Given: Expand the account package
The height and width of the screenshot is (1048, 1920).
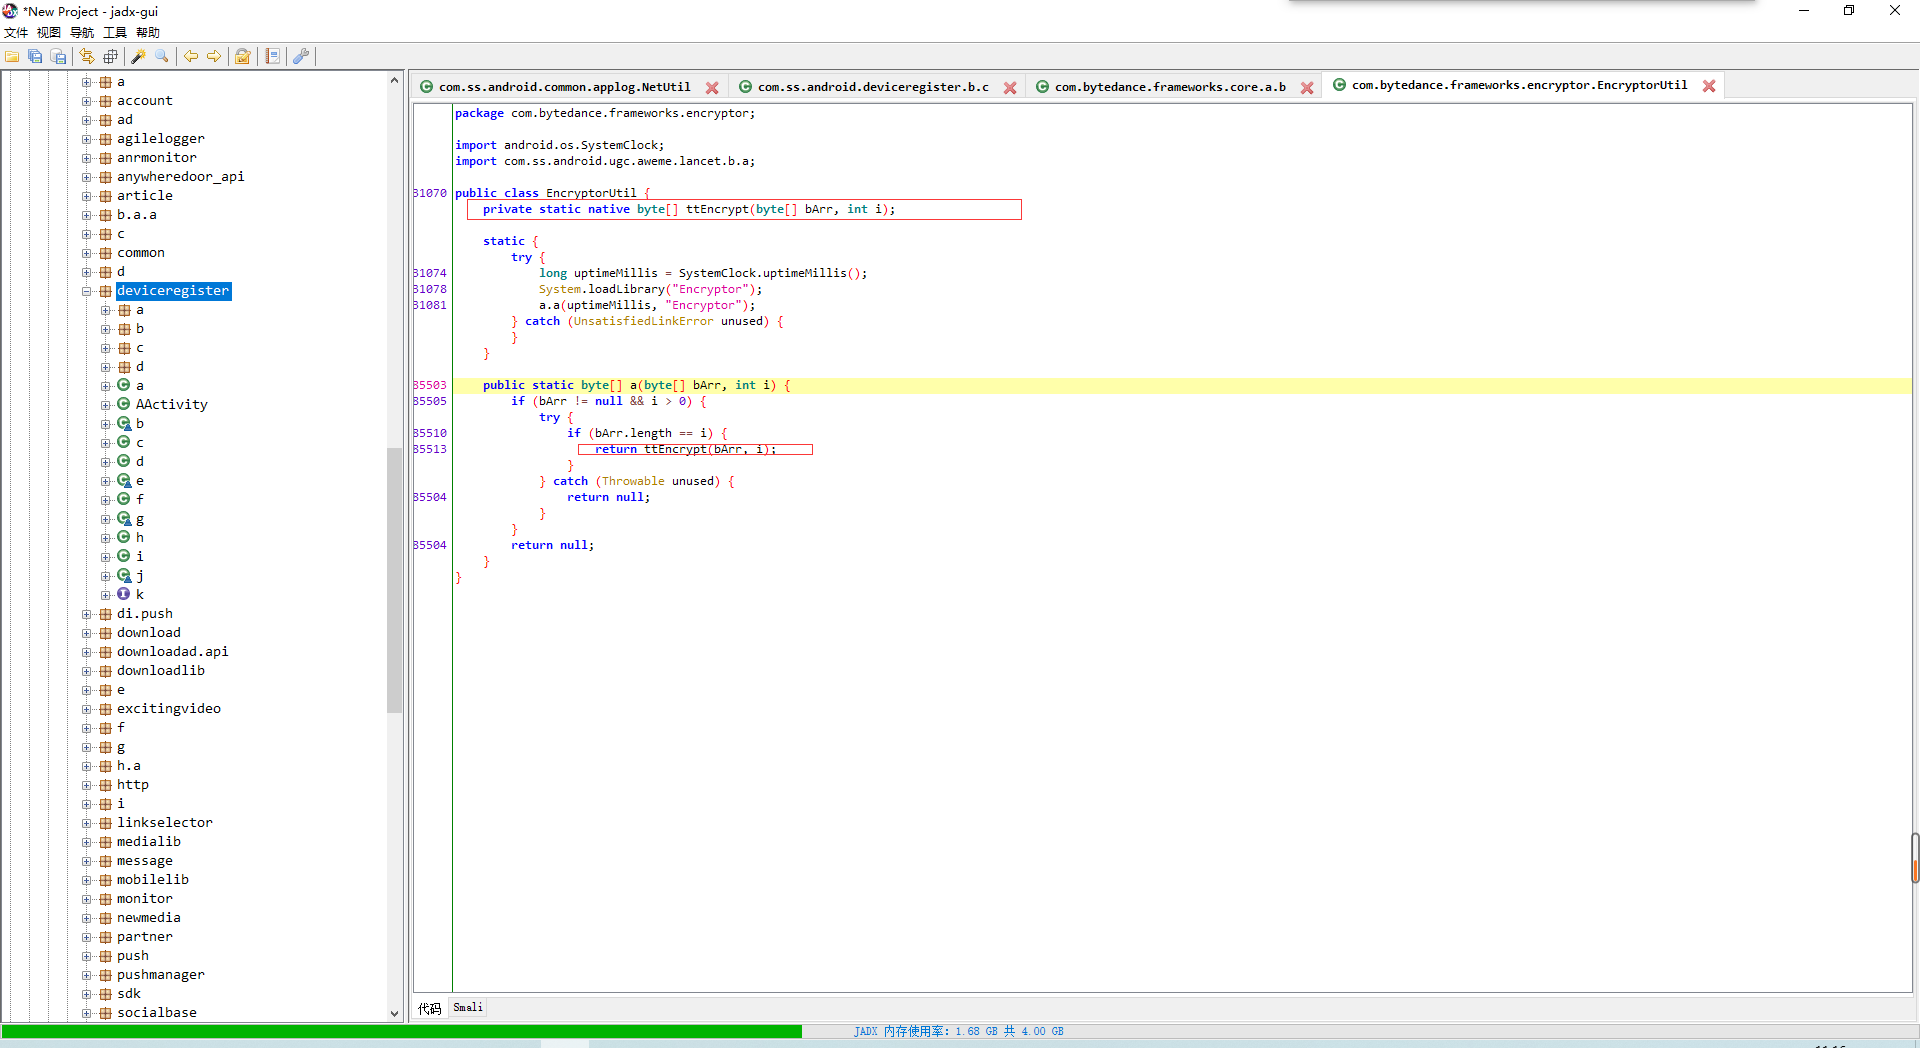Looking at the screenshot, I should tap(86, 101).
